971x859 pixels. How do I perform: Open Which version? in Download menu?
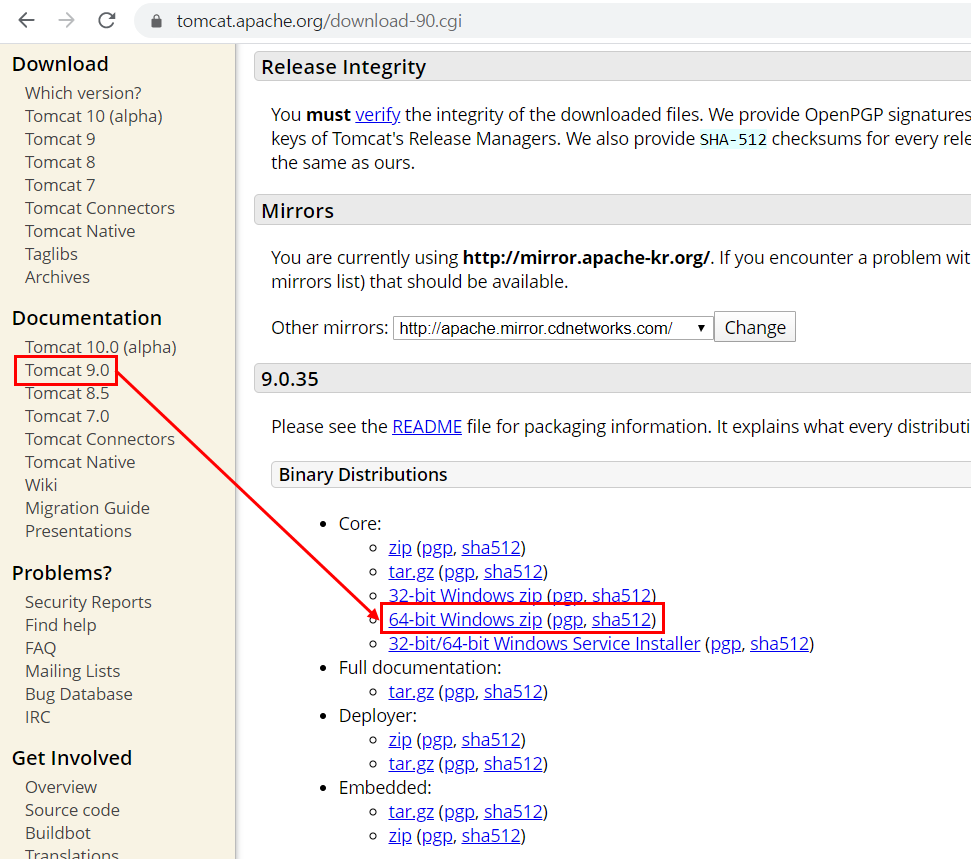[83, 93]
